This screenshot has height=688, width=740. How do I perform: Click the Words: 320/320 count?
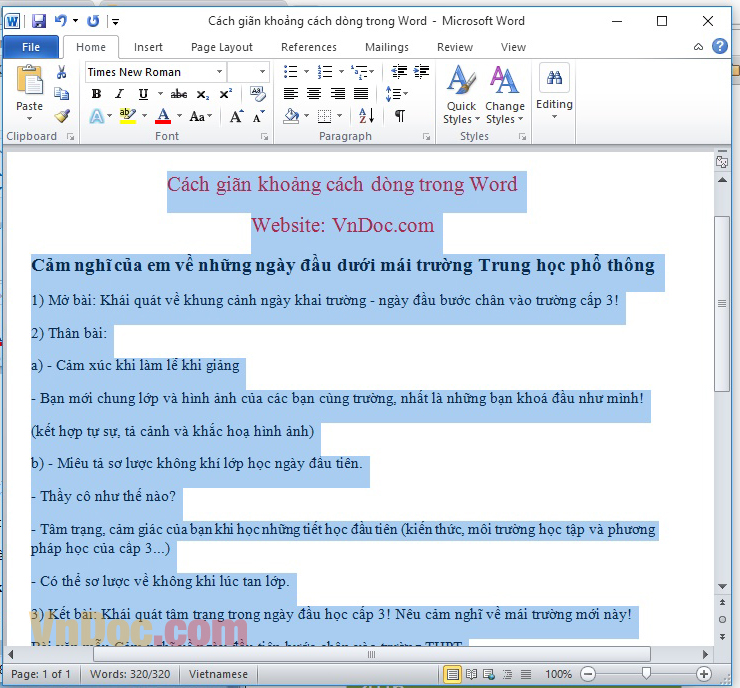[x=130, y=674]
